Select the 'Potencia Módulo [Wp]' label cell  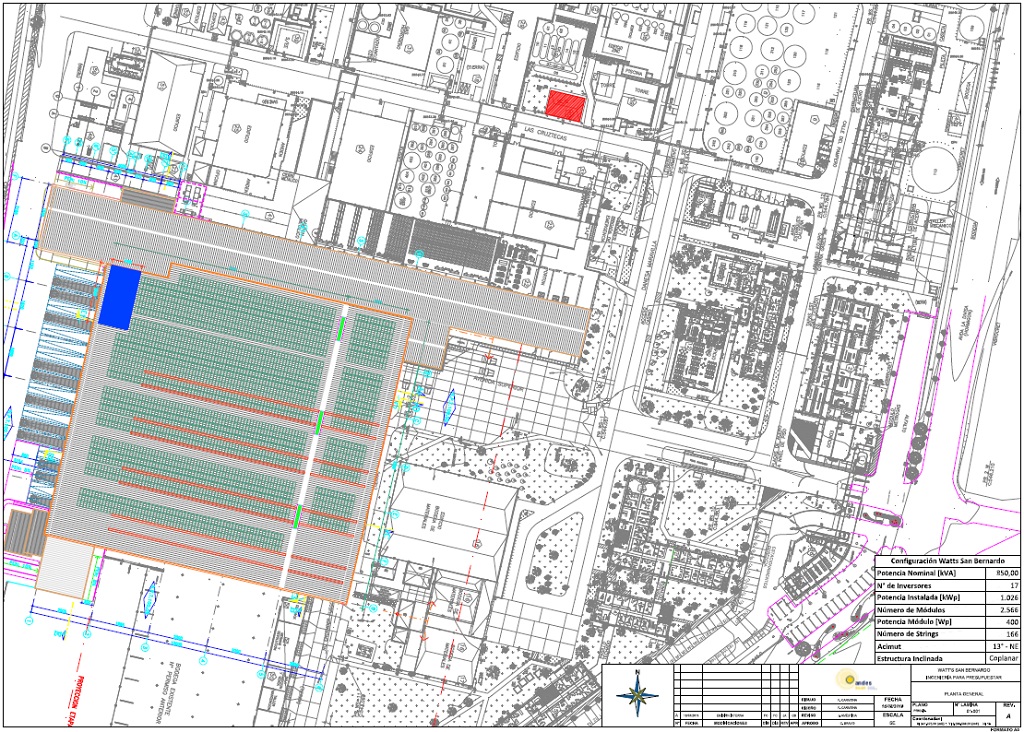930,622
